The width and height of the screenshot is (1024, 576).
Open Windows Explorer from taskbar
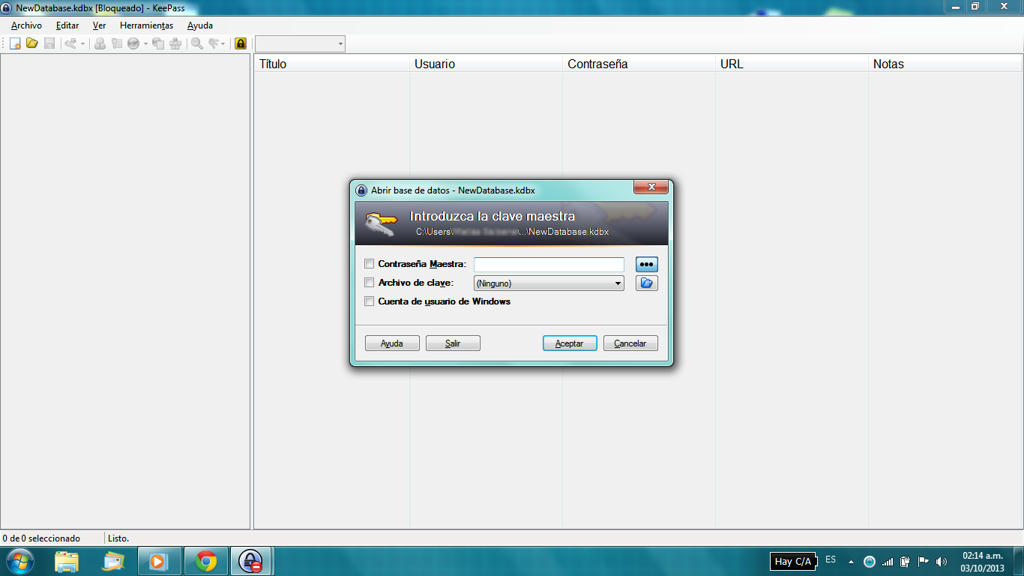click(x=67, y=562)
